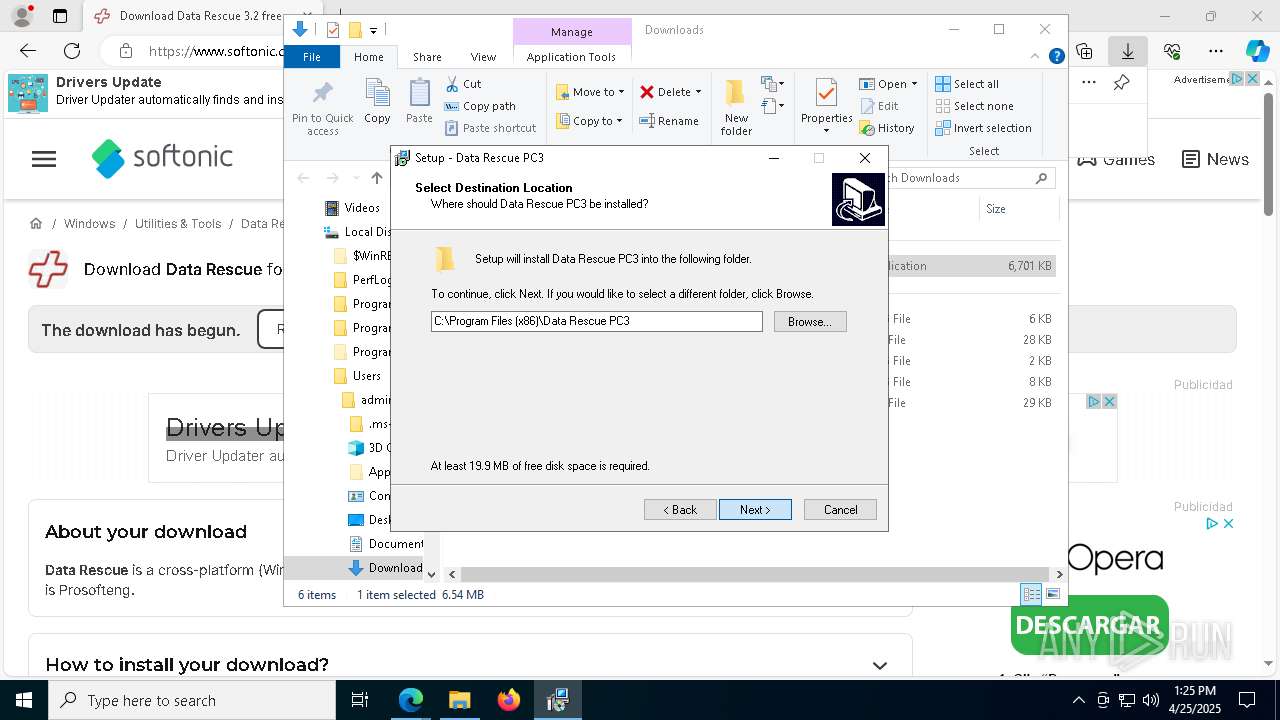Open the Delete dropdown arrow
This screenshot has width=1280, height=720.
tap(698, 92)
